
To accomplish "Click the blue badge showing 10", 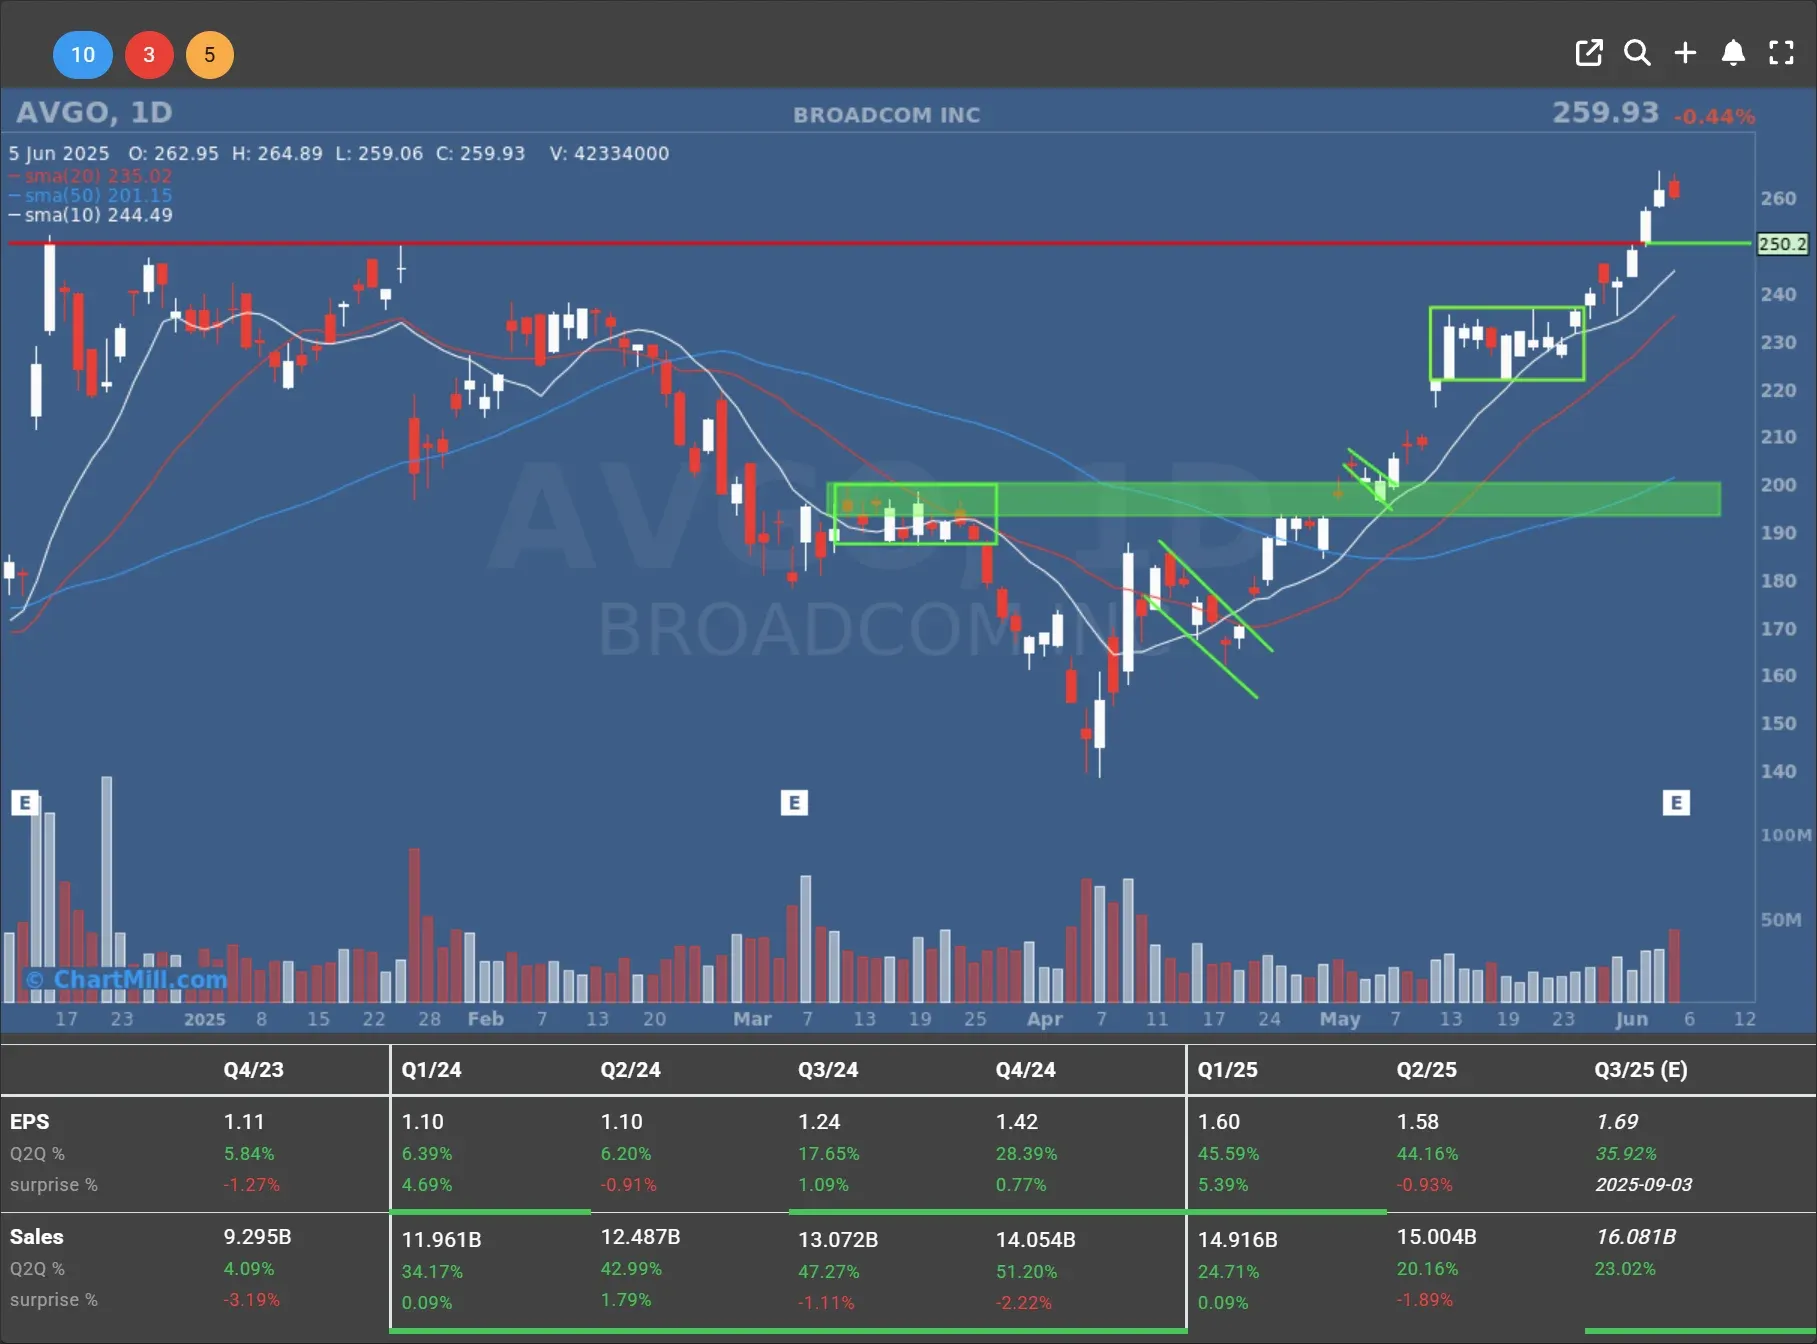I will pyautogui.click(x=83, y=55).
